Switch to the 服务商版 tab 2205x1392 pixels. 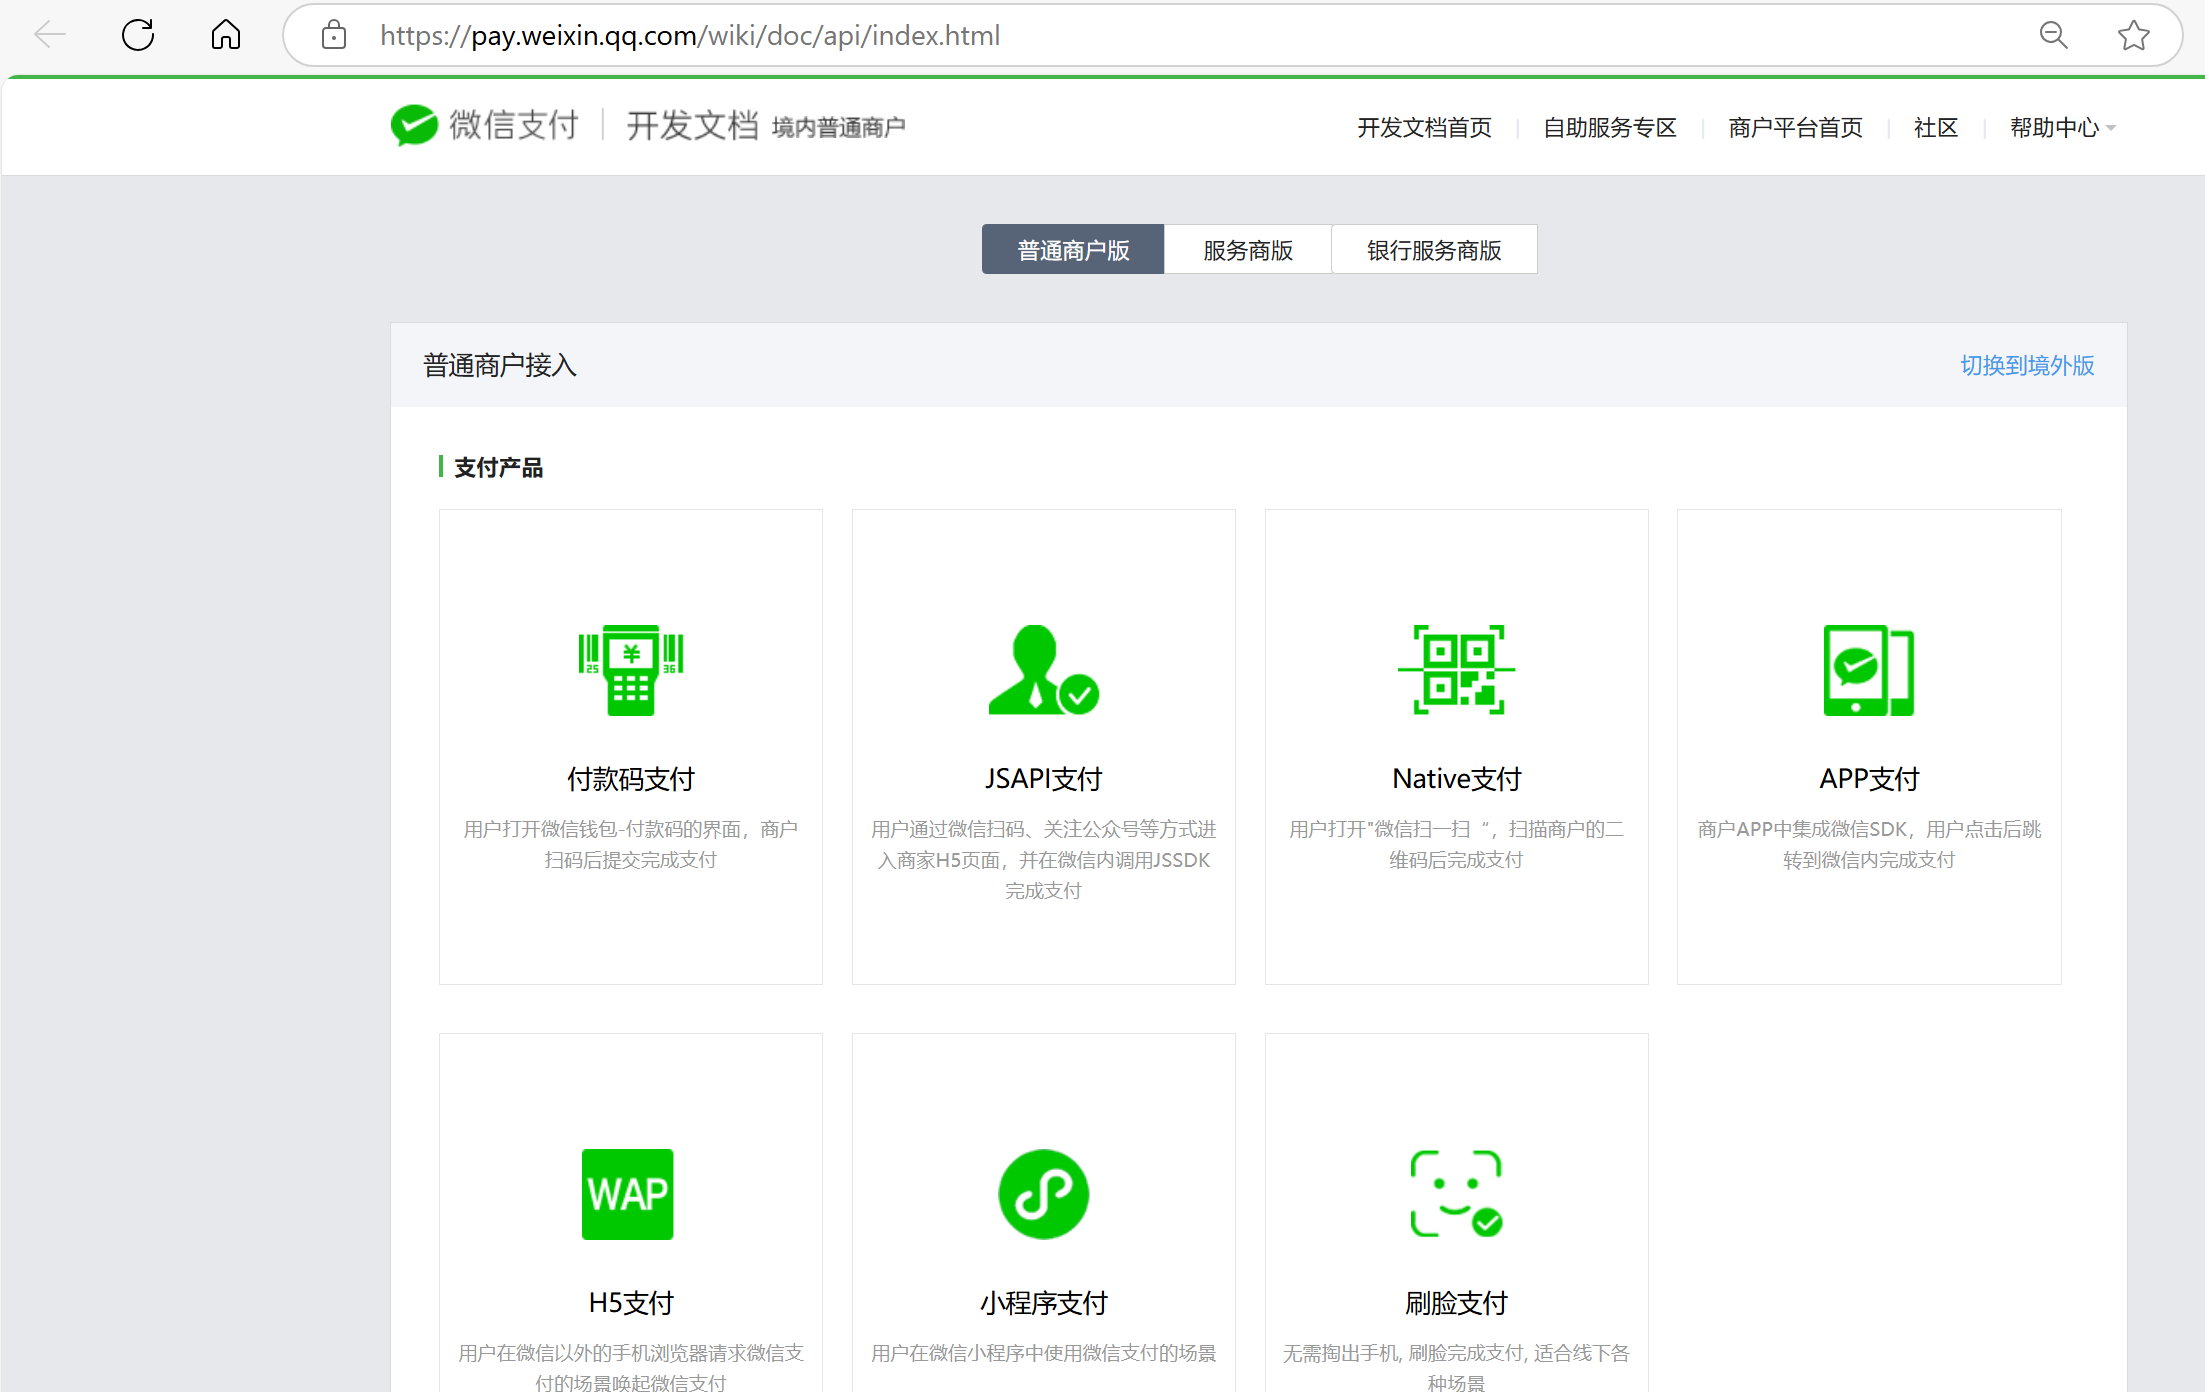tap(1247, 249)
